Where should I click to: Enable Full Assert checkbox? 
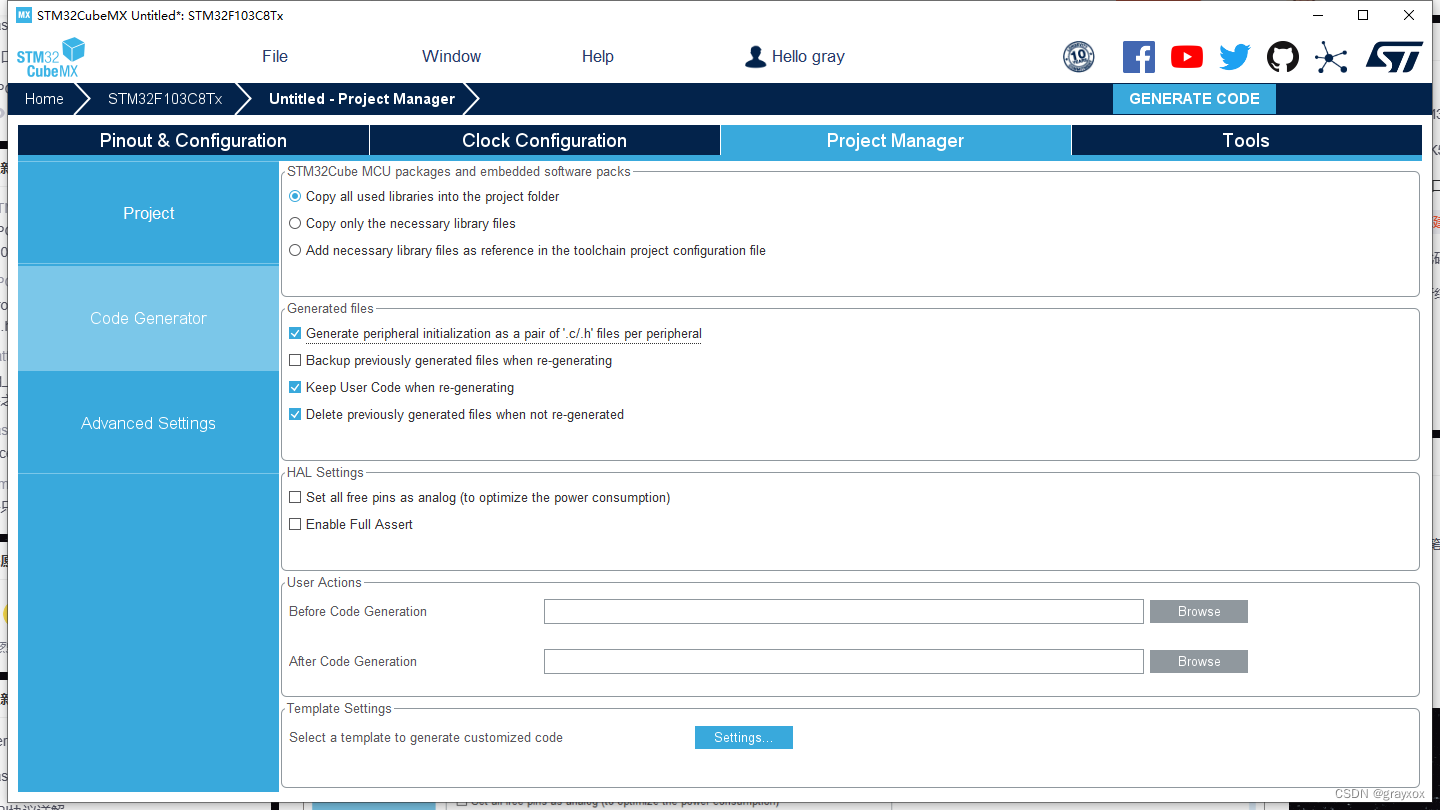coord(295,525)
